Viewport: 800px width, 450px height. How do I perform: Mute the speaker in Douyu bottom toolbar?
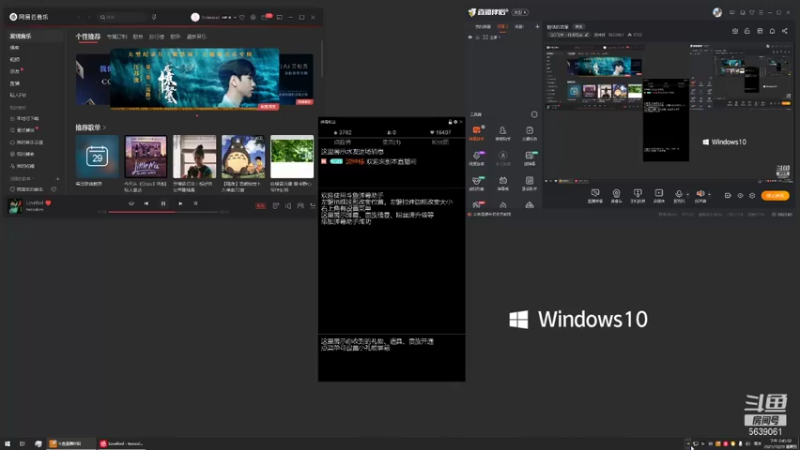(x=701, y=194)
